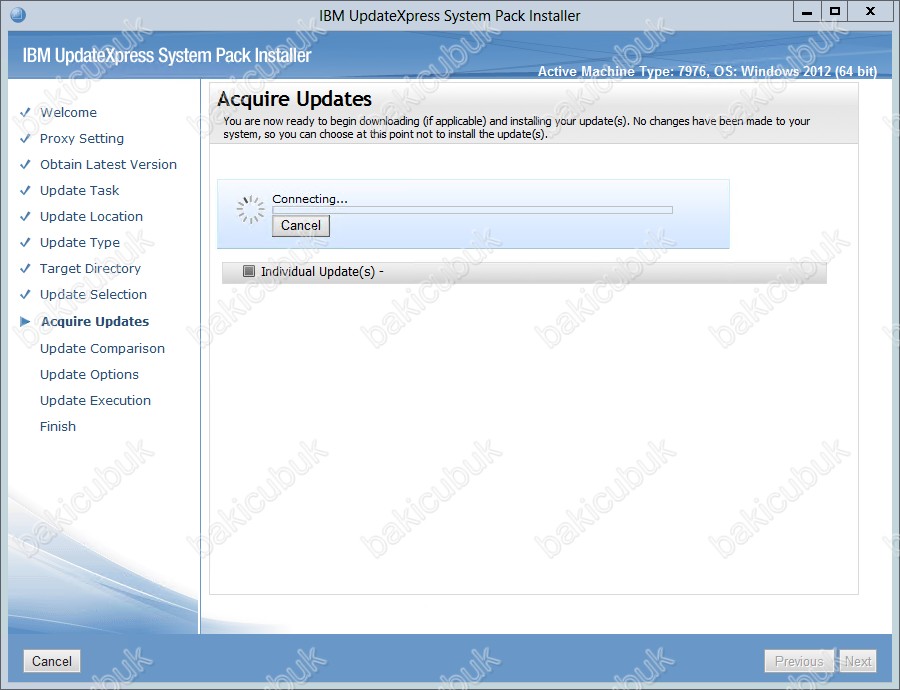
Task: Open the Update Options step
Action: 89,375
